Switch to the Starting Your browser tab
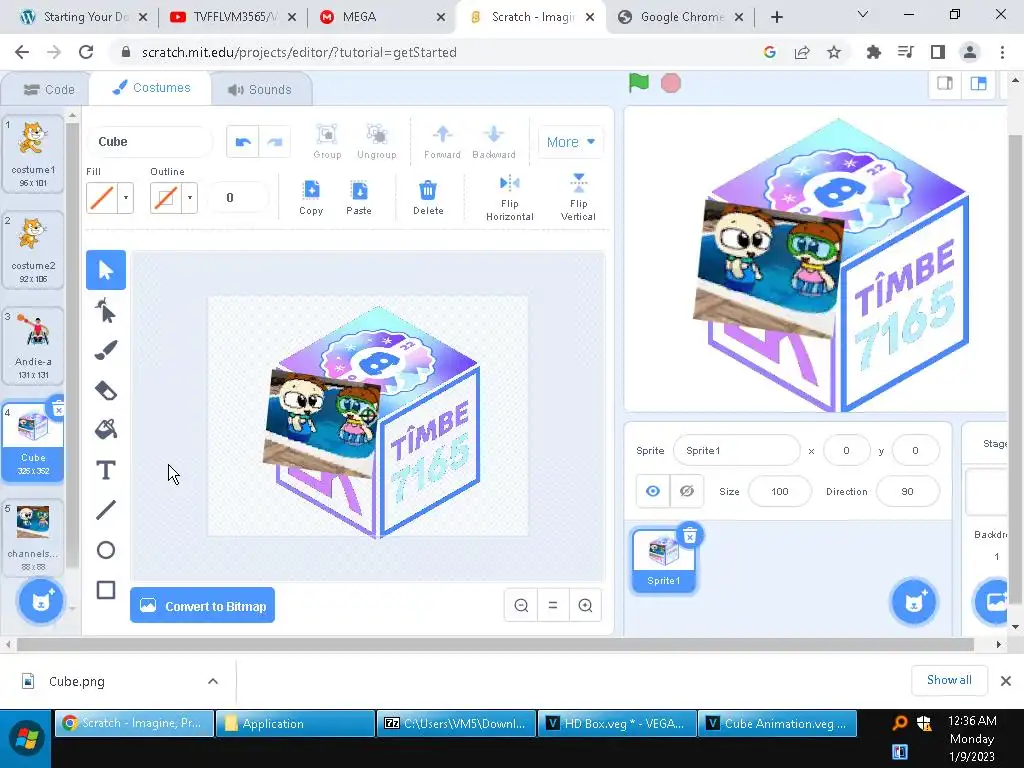Viewport: 1024px width, 768px height. click(x=84, y=17)
